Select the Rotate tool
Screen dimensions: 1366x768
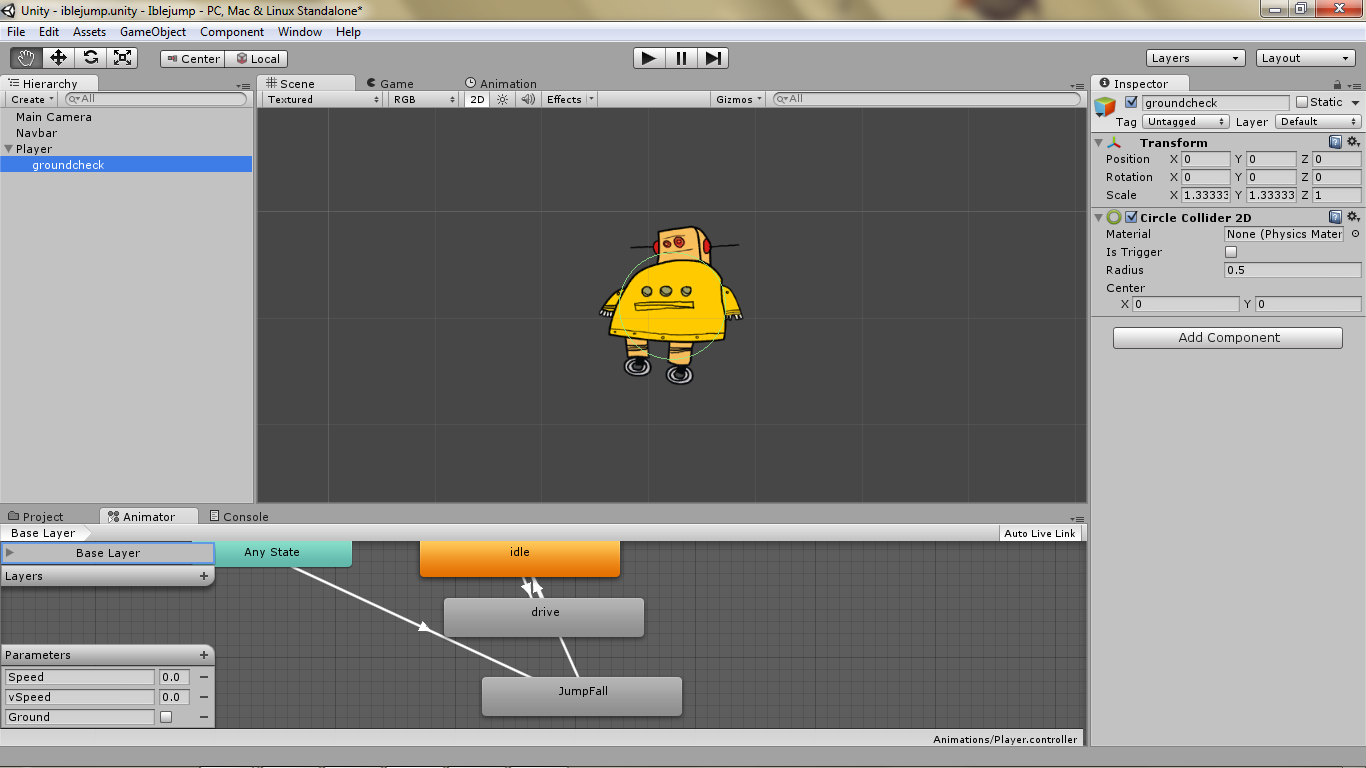tap(91, 57)
